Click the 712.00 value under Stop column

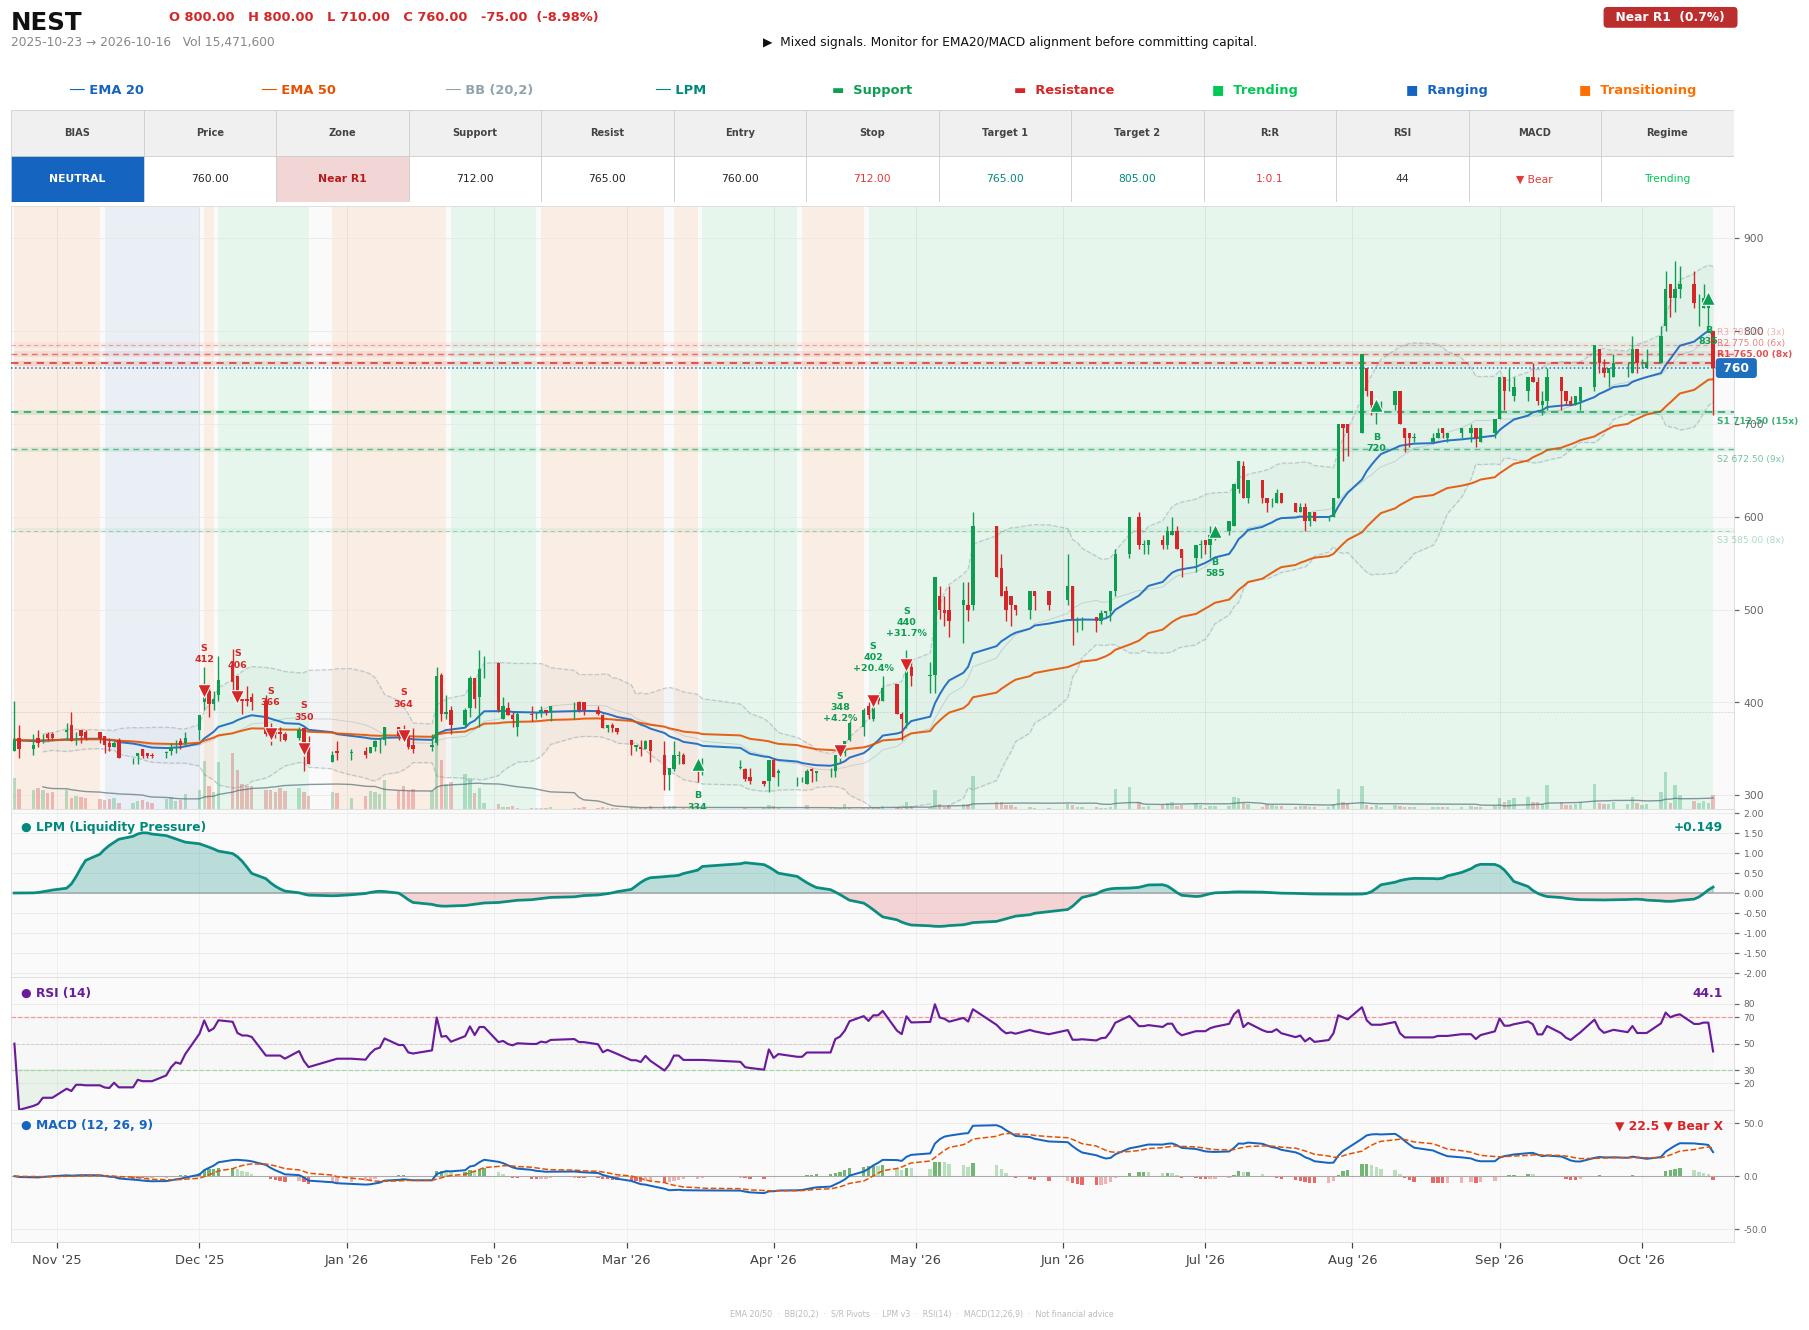coord(872,179)
